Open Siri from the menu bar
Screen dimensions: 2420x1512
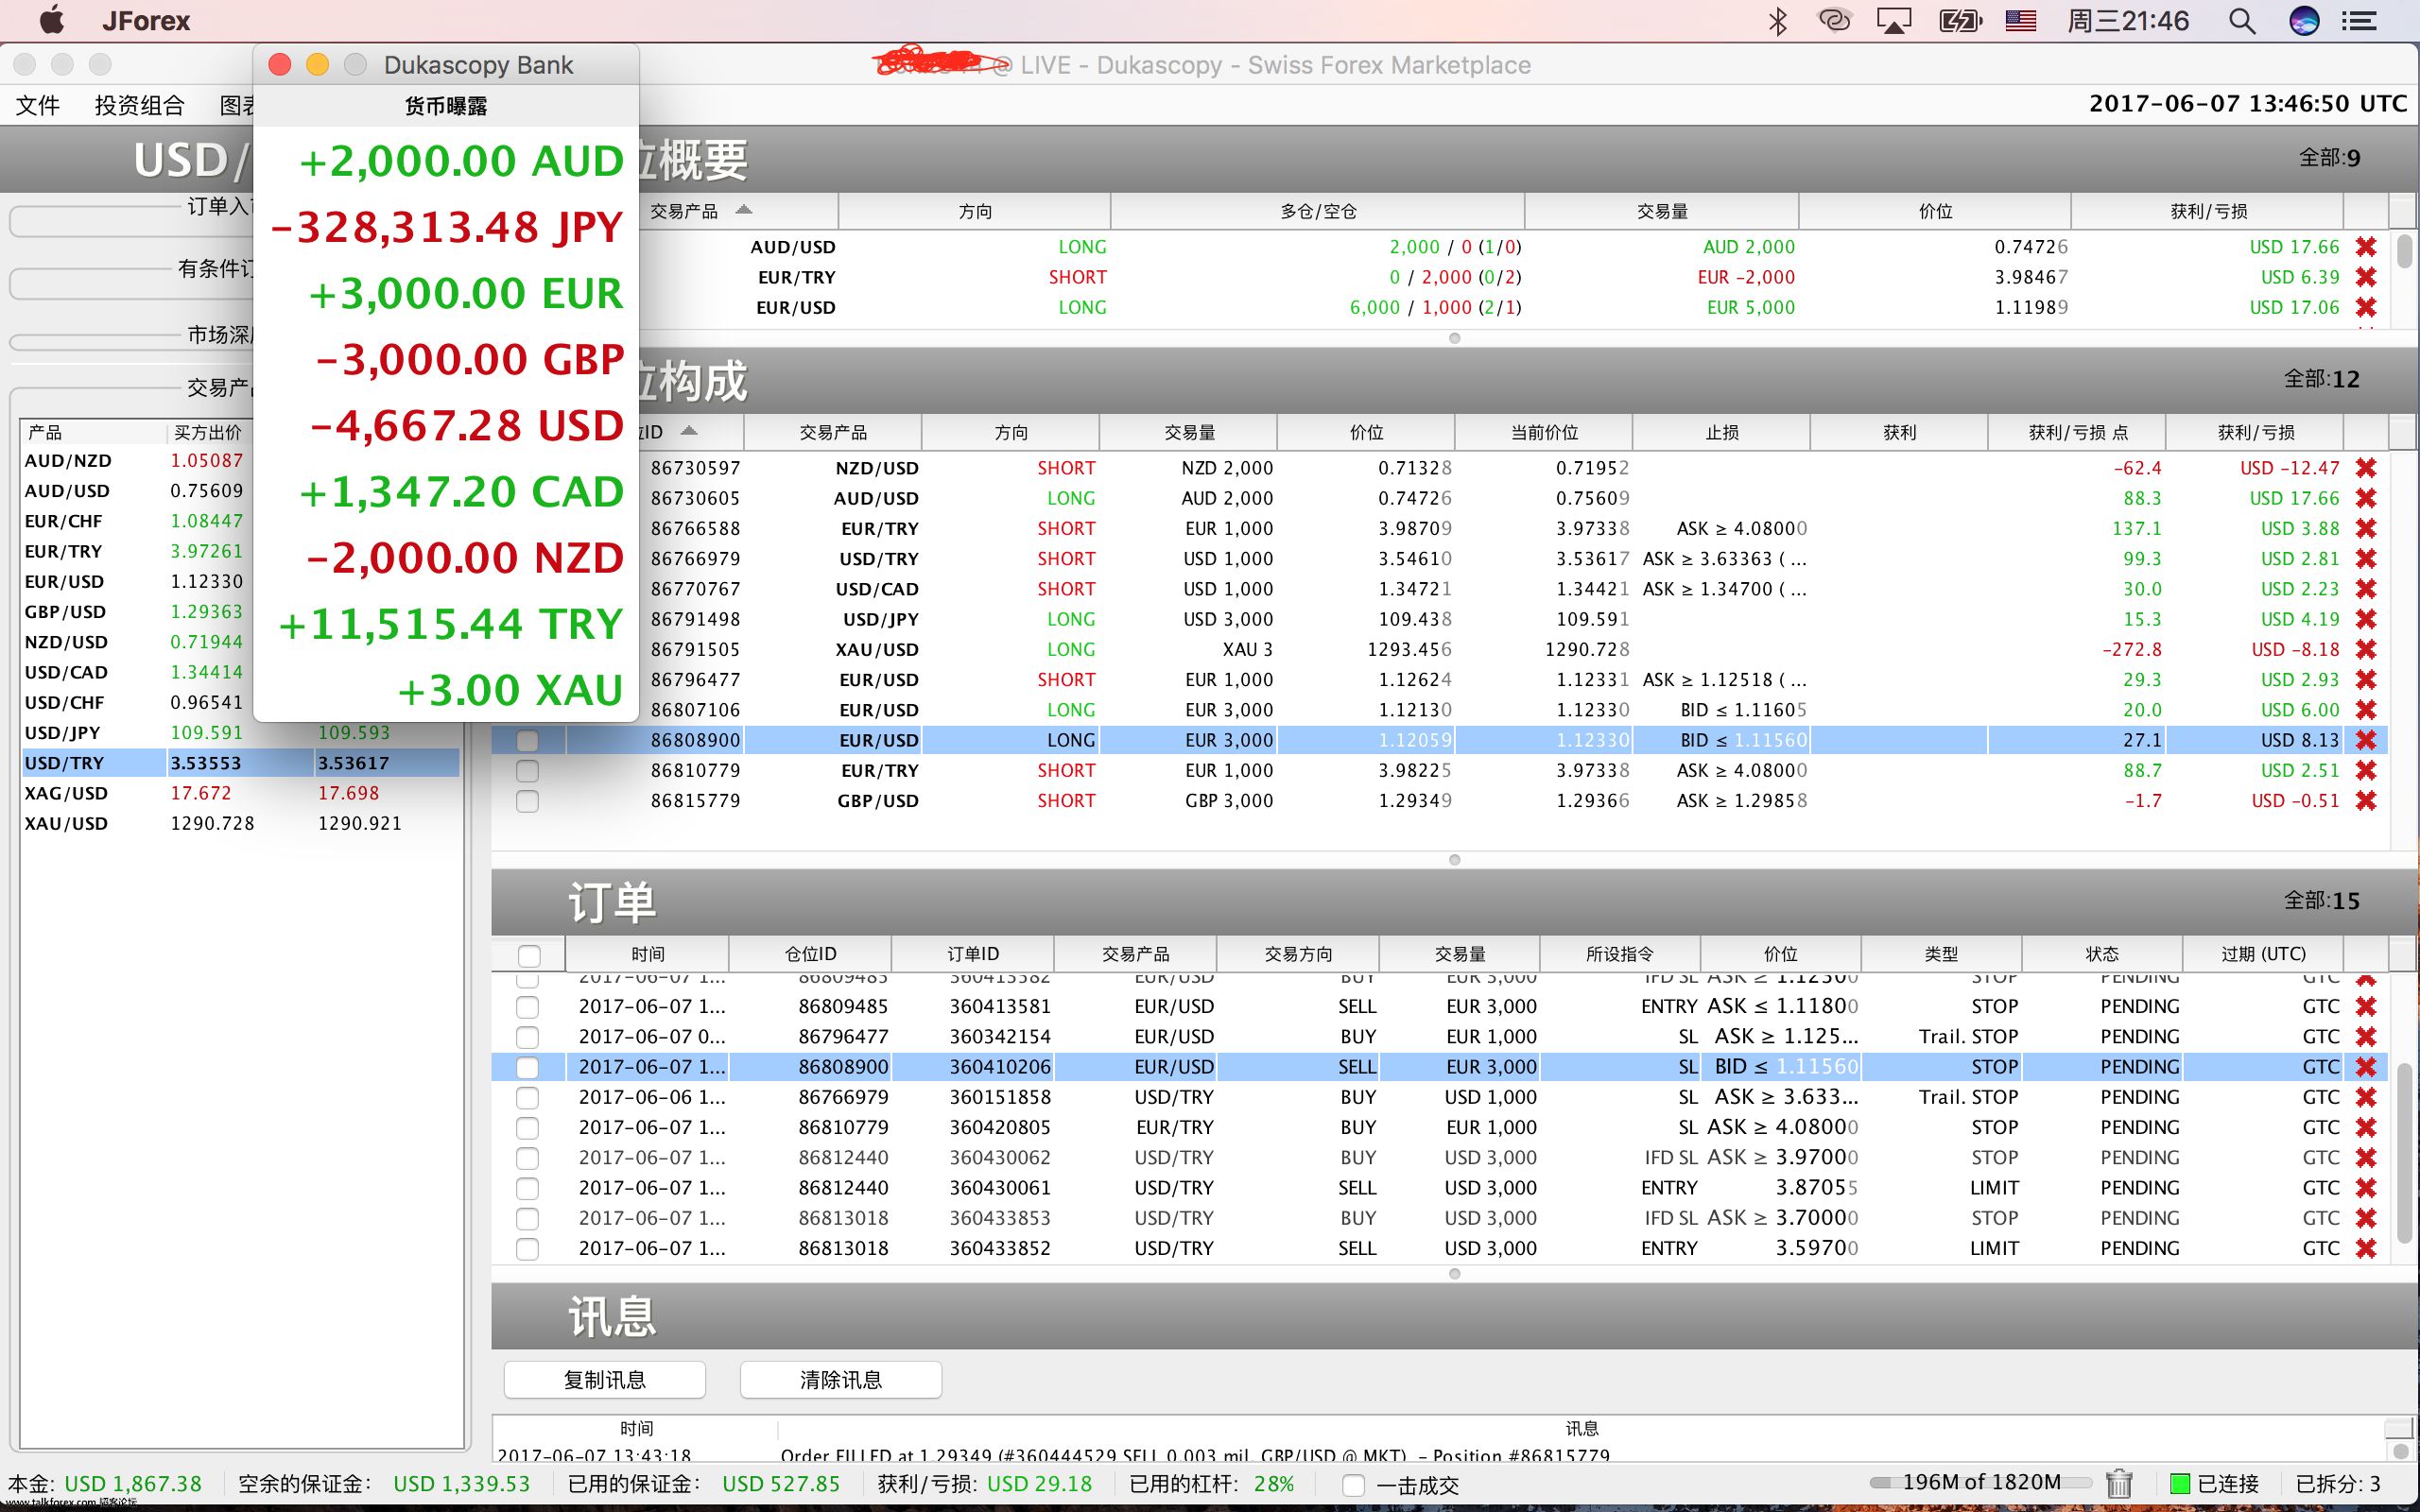tap(2304, 21)
